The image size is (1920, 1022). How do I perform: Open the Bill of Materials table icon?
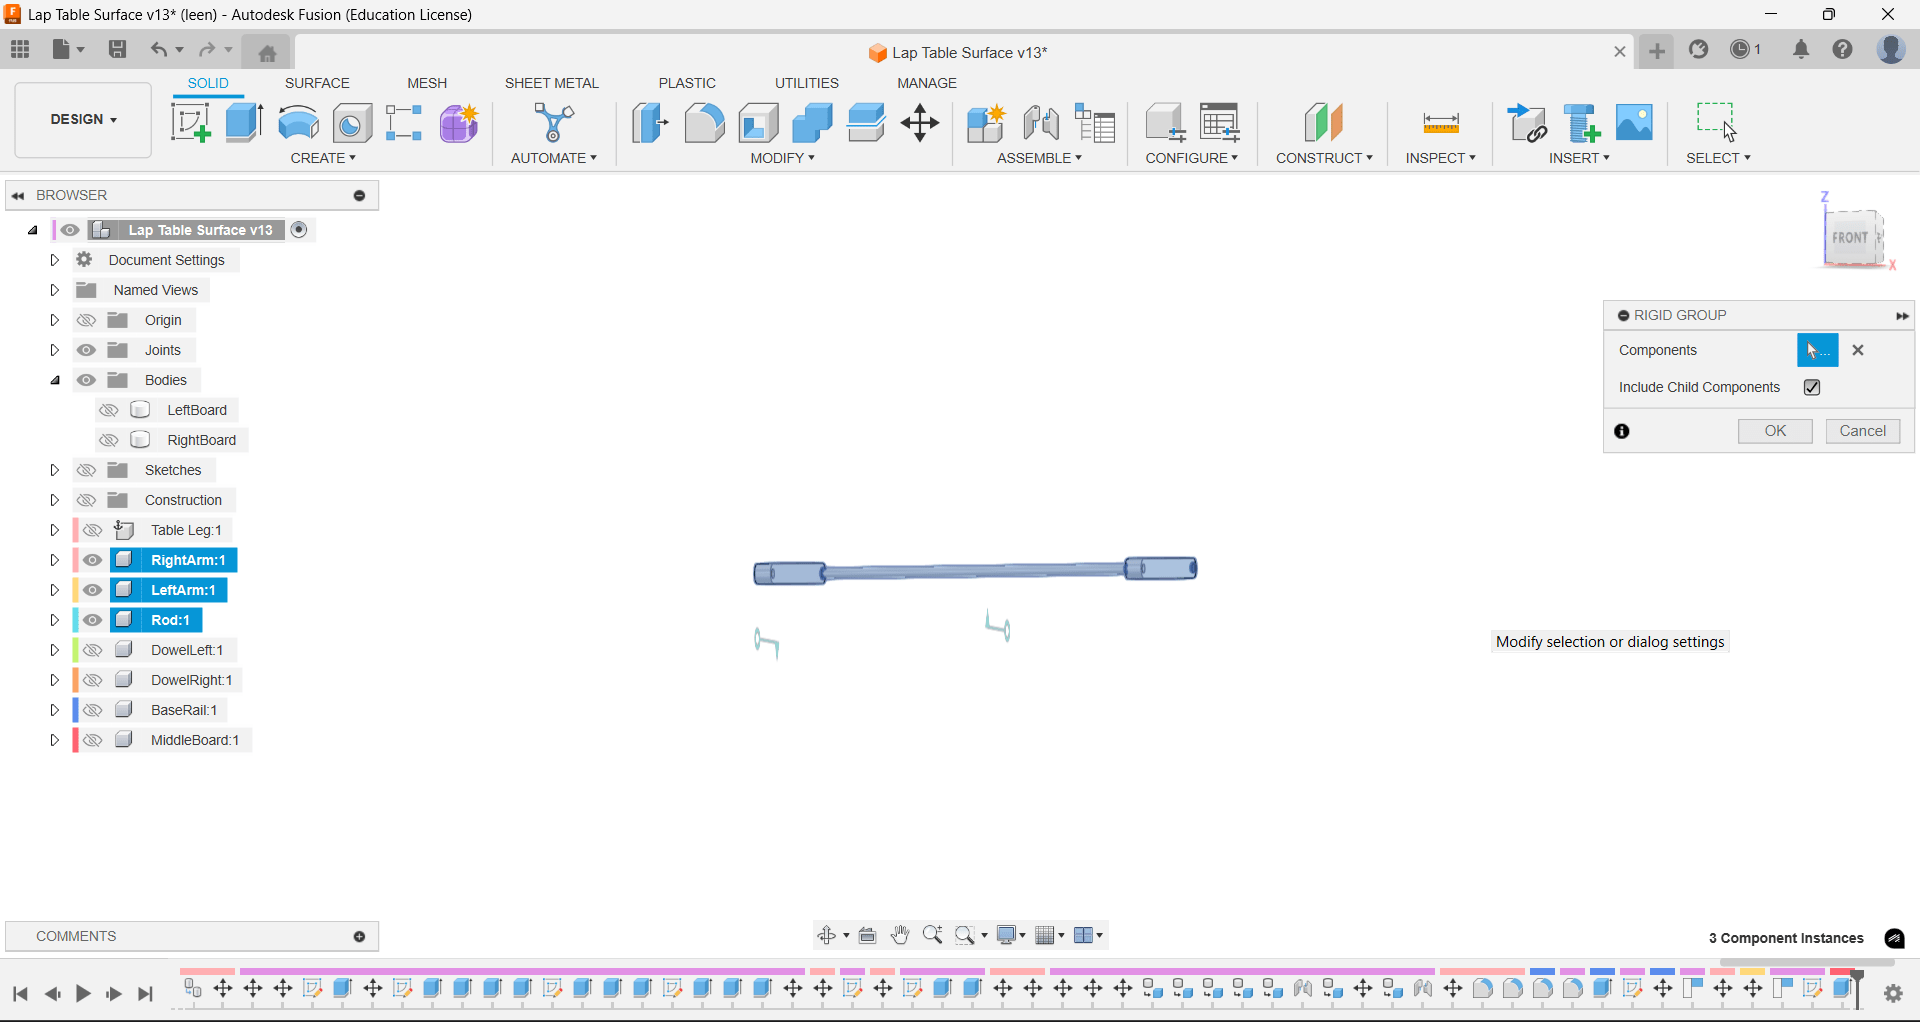1095,123
